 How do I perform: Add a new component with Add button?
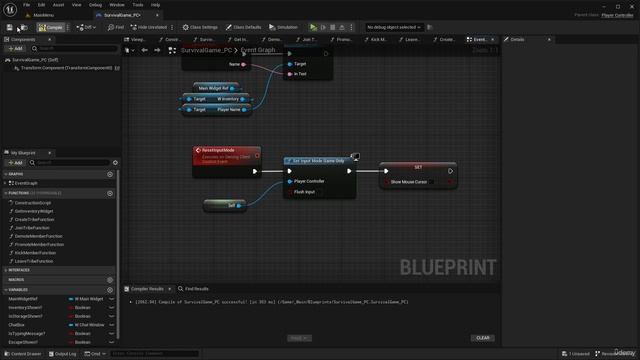16,49
